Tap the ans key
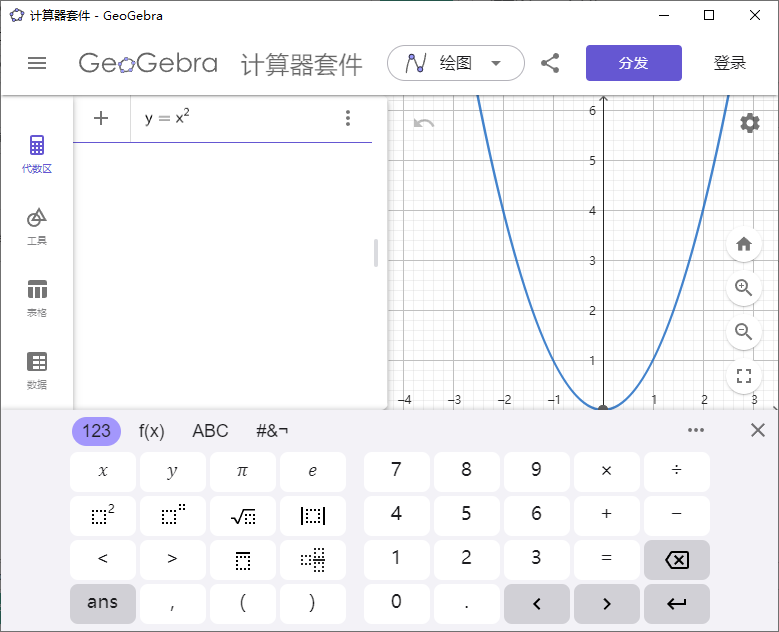Image resolution: width=779 pixels, height=632 pixels. [x=103, y=604]
